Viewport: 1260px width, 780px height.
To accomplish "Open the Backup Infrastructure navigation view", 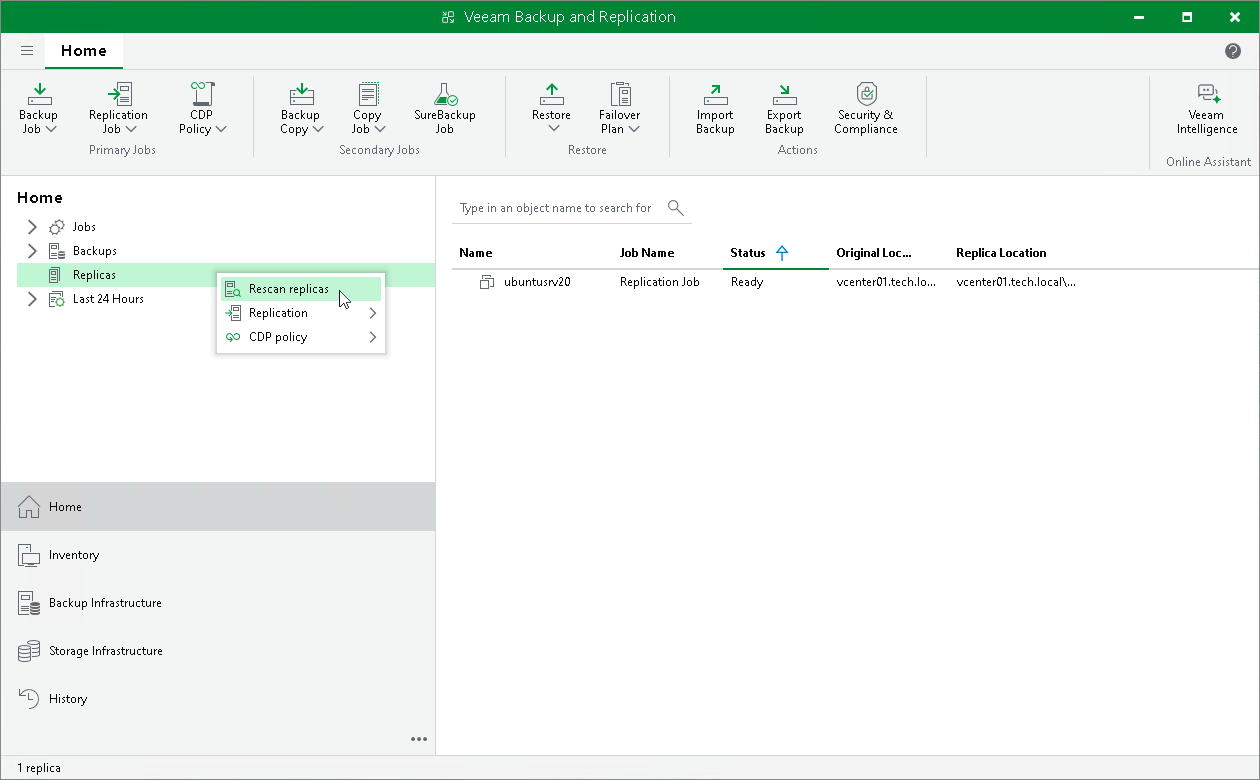I will click(218, 603).
